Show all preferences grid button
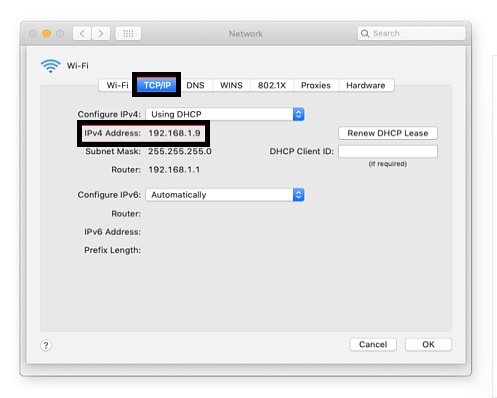The height and width of the screenshot is (398, 497). [128, 33]
